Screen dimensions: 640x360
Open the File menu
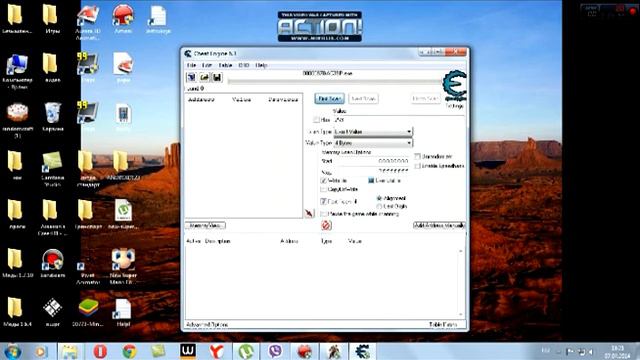click(191, 65)
